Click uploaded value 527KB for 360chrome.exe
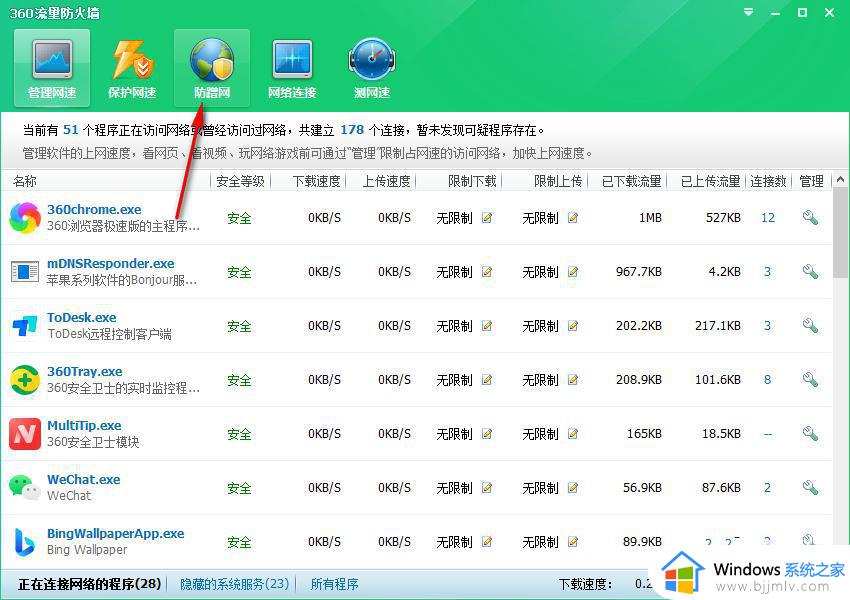The image size is (850, 600). (x=723, y=218)
